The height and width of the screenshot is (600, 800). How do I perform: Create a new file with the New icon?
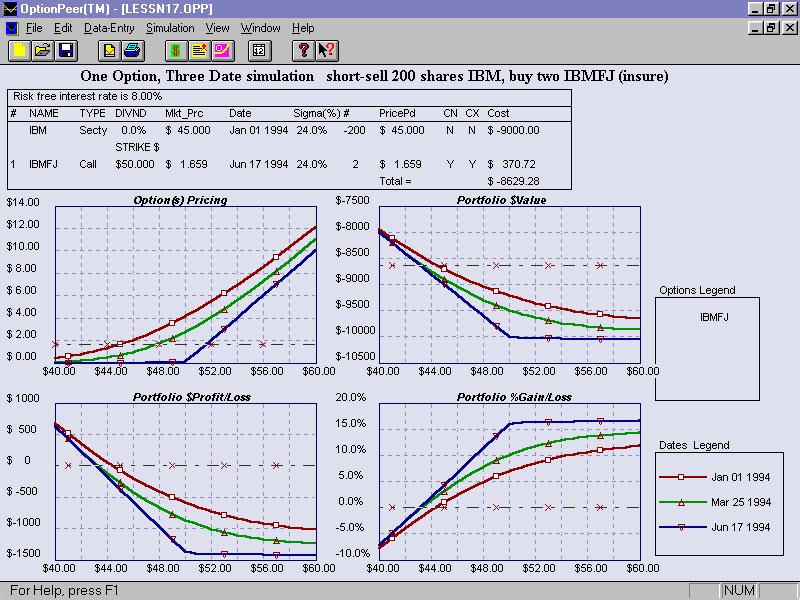pyautogui.click(x=20, y=49)
